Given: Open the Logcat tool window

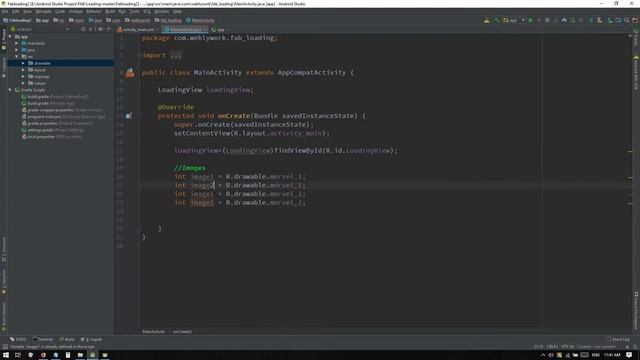Looking at the screenshot, I should point(91,339).
